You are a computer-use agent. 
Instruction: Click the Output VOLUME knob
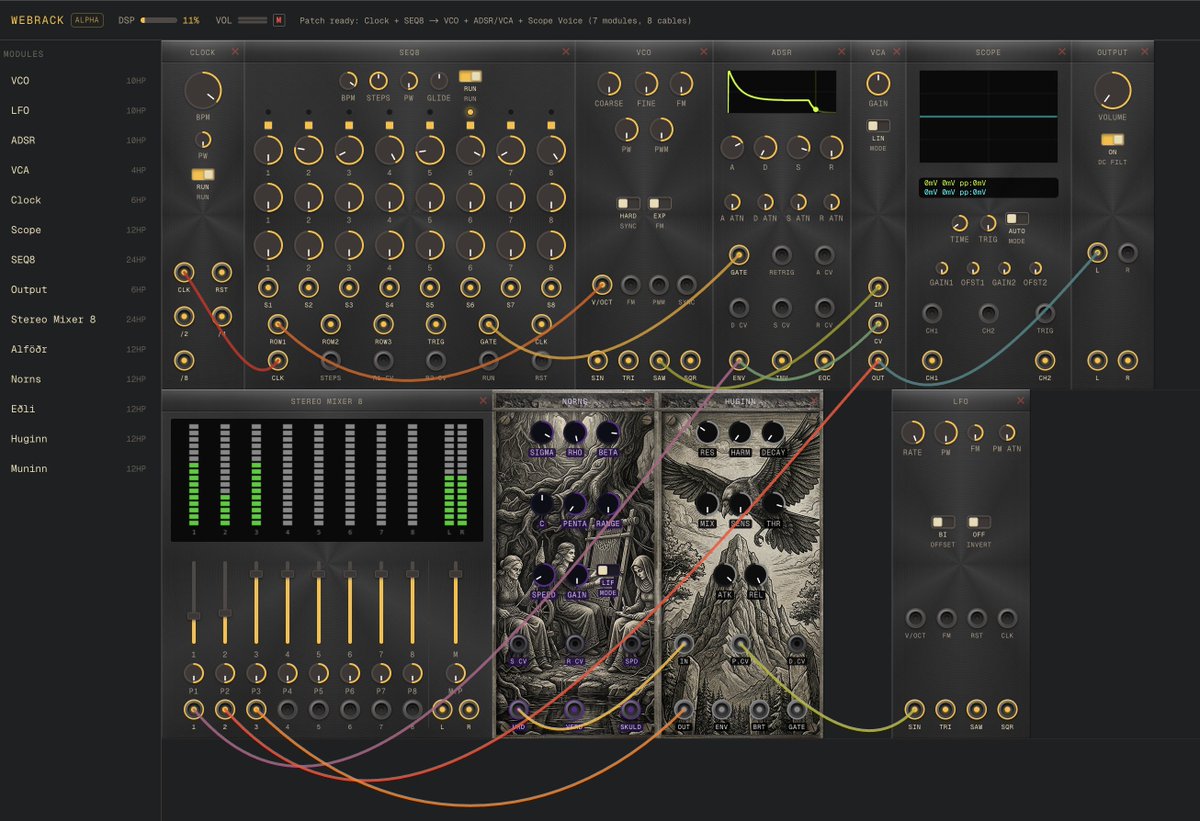(1112, 90)
